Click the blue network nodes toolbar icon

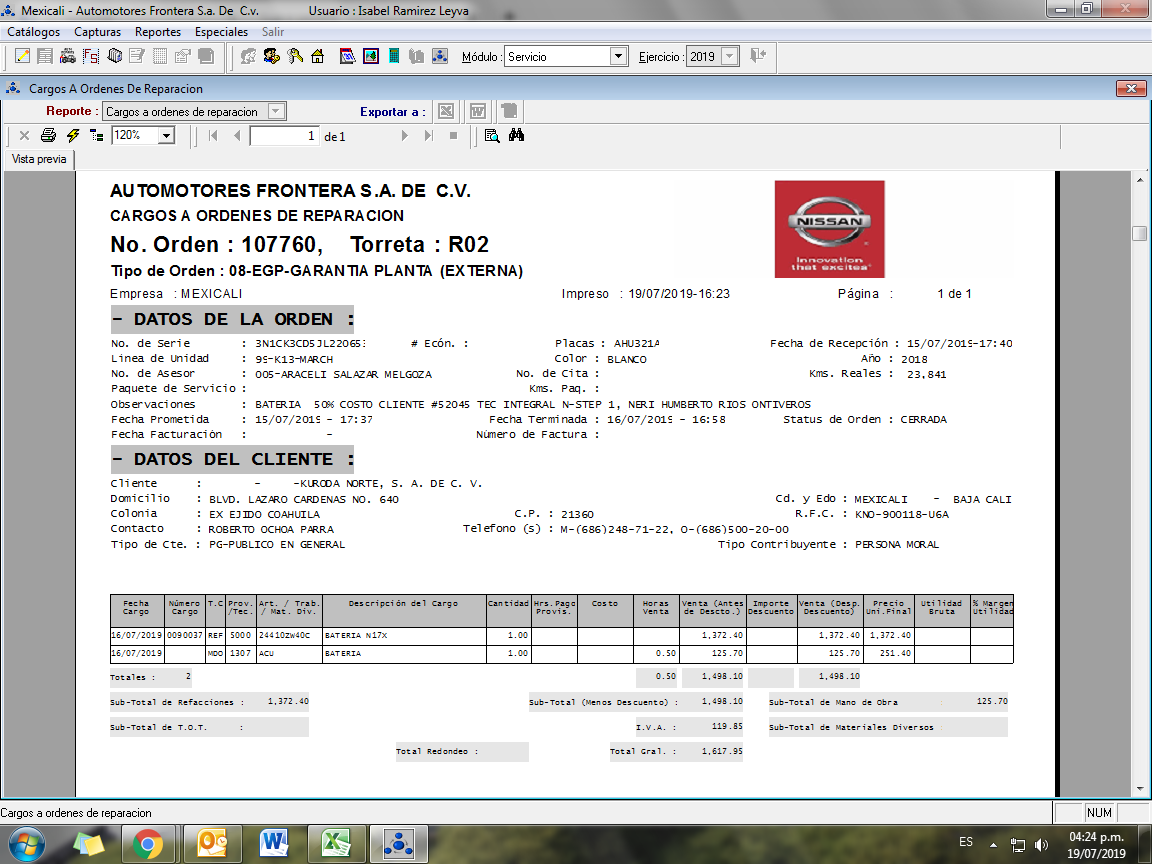[x=439, y=57]
